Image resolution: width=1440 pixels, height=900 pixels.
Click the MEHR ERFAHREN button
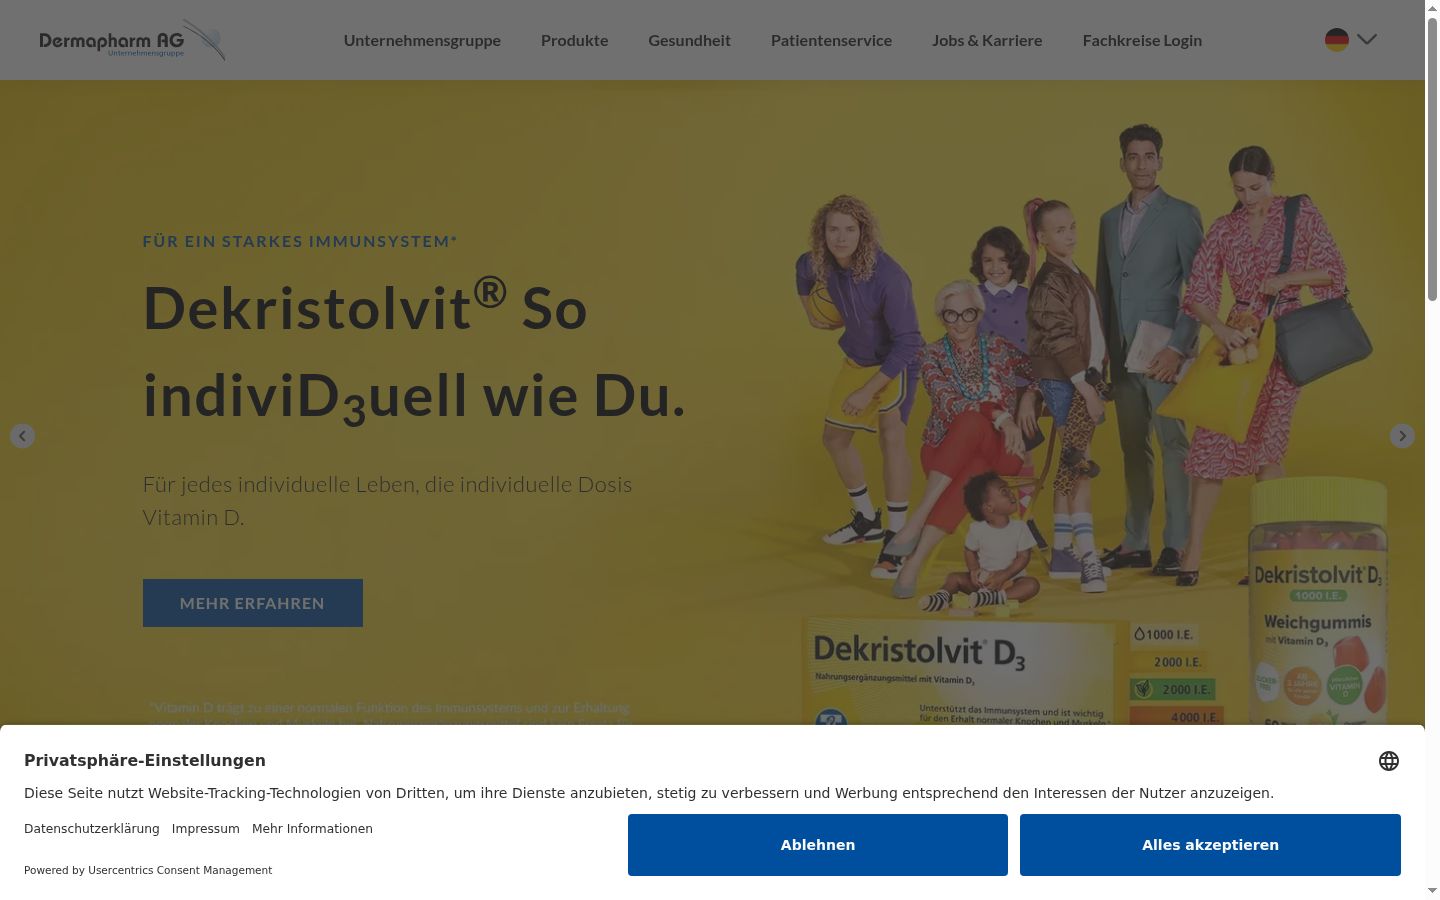pyautogui.click(x=253, y=603)
